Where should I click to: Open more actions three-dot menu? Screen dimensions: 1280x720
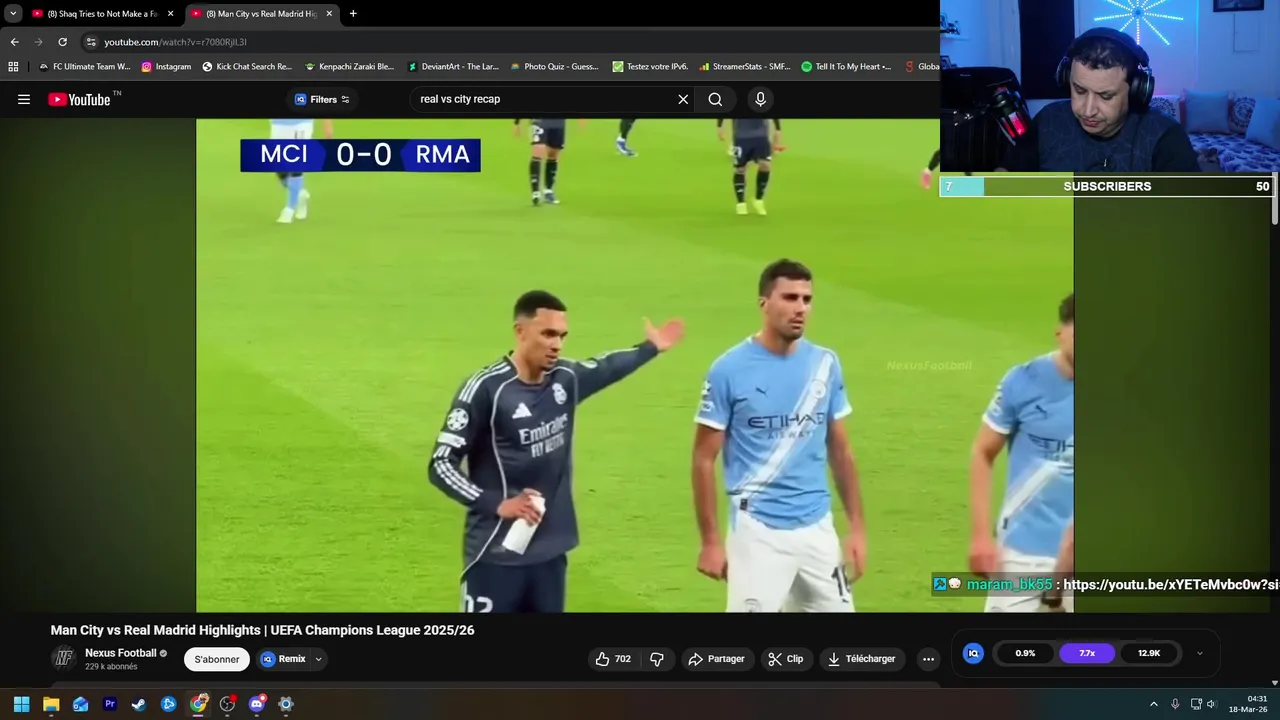click(x=928, y=659)
